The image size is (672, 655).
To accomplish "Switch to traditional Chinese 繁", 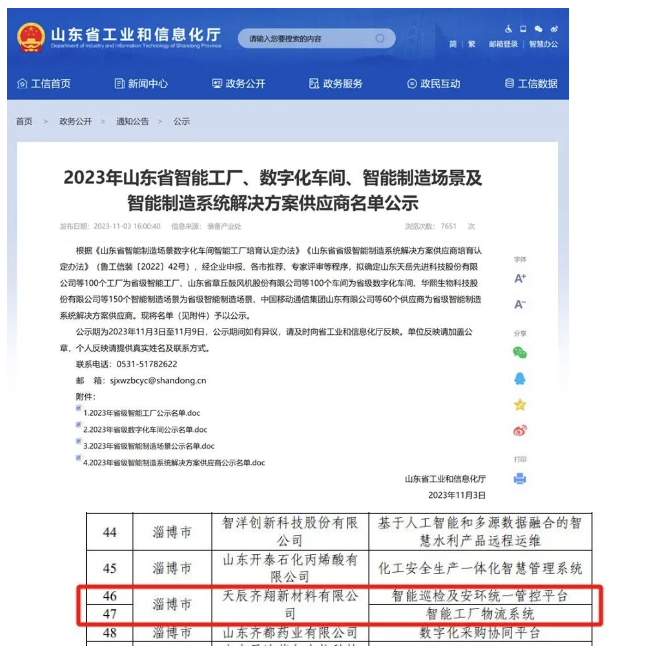I will click(471, 44).
